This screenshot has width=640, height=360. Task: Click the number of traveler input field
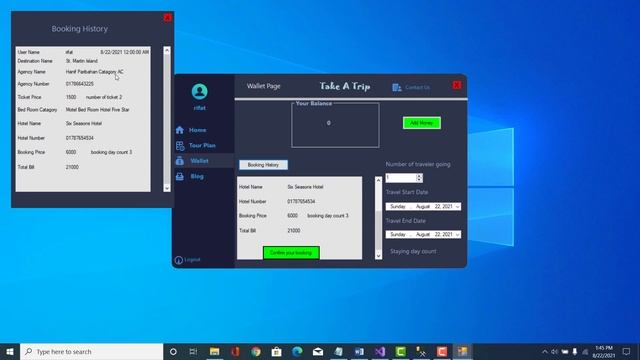(400, 178)
